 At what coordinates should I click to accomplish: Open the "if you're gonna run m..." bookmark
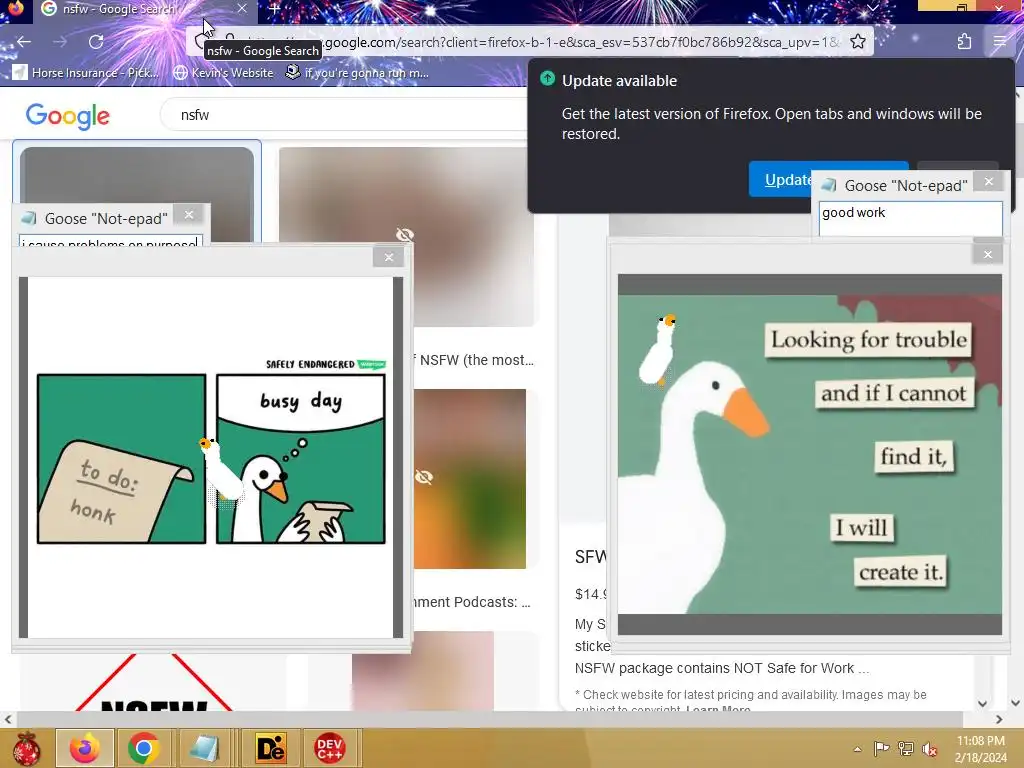click(358, 72)
